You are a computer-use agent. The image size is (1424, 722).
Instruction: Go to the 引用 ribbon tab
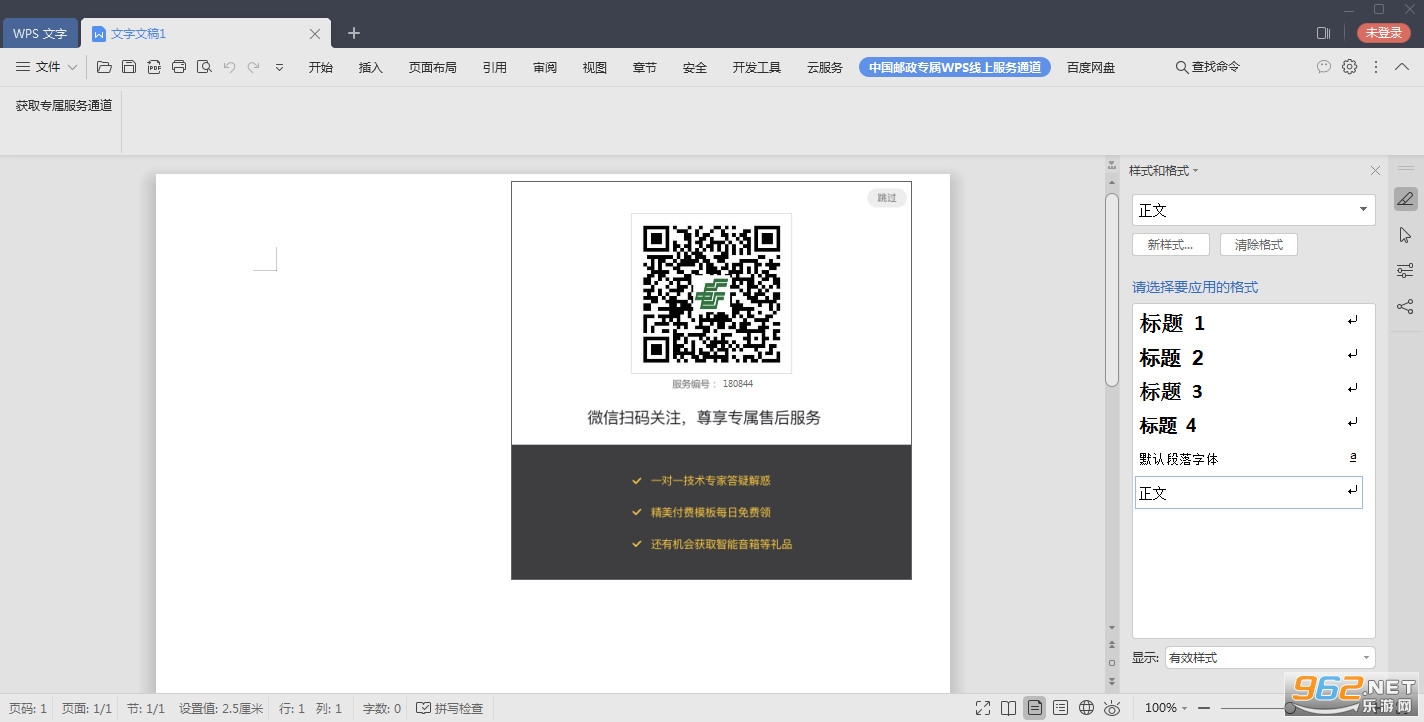pyautogui.click(x=495, y=67)
